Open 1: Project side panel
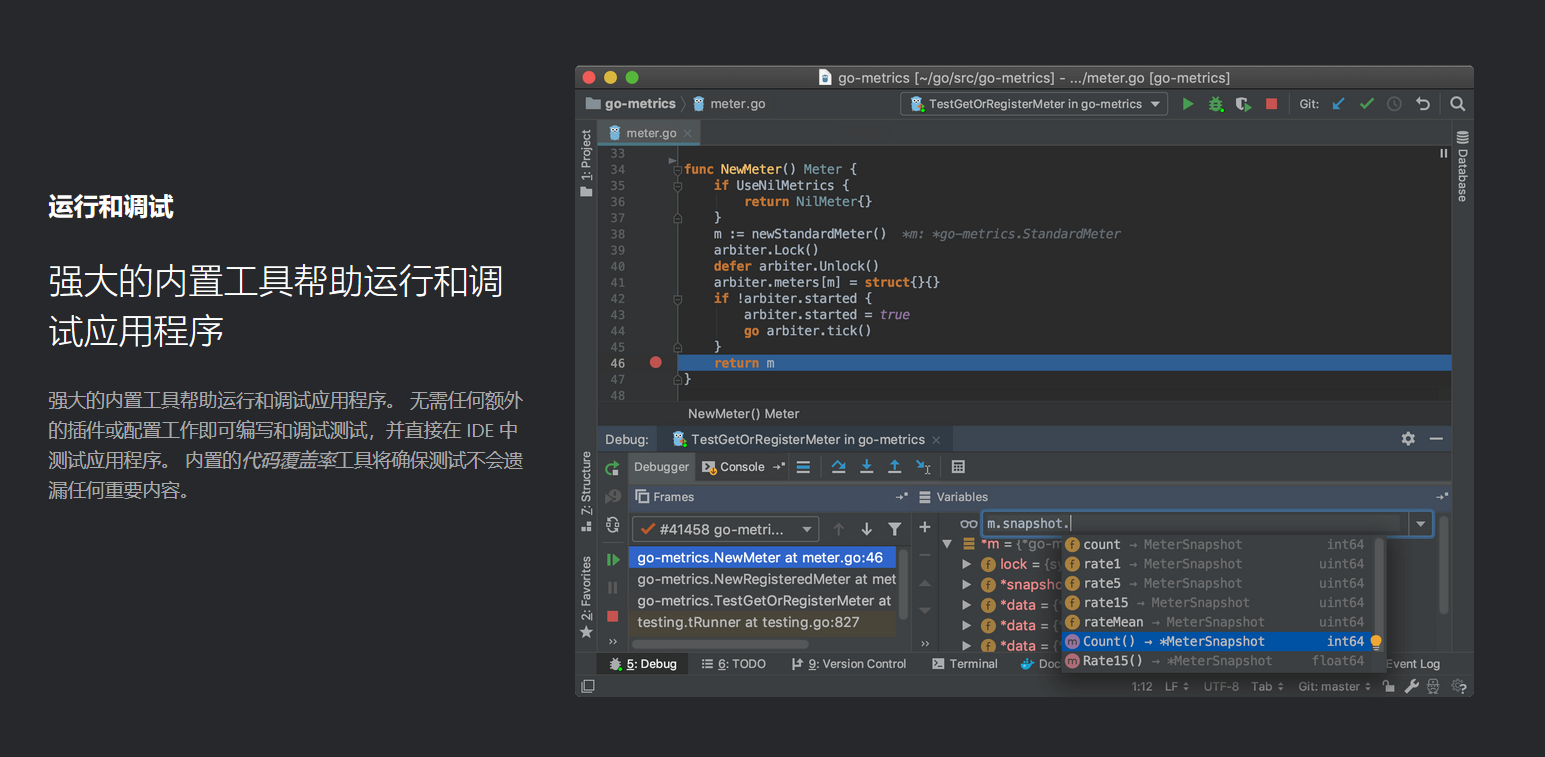Image resolution: width=1545 pixels, height=757 pixels. point(586,163)
